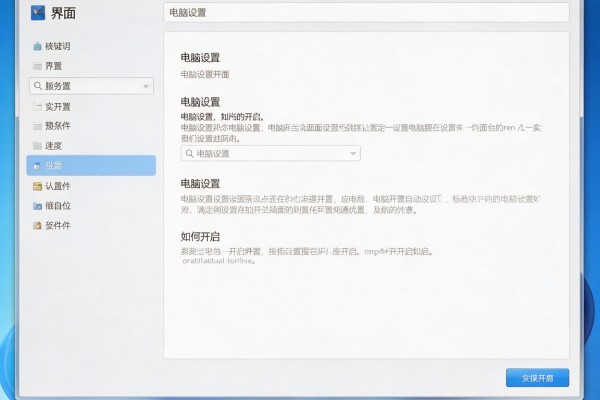Viewport: 600px width, 400px height.
Task: Choose the 类条件 sidebar item
Action: point(57,126)
